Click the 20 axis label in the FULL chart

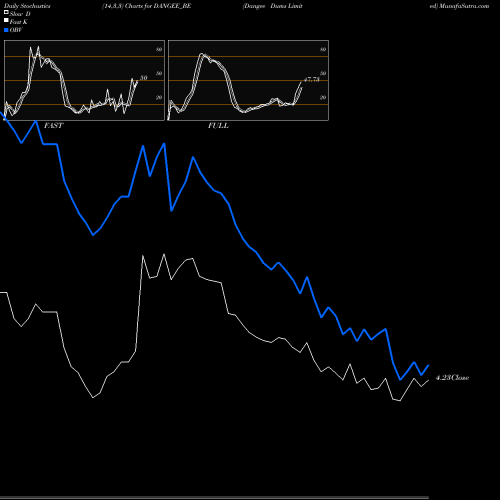coord(323,98)
